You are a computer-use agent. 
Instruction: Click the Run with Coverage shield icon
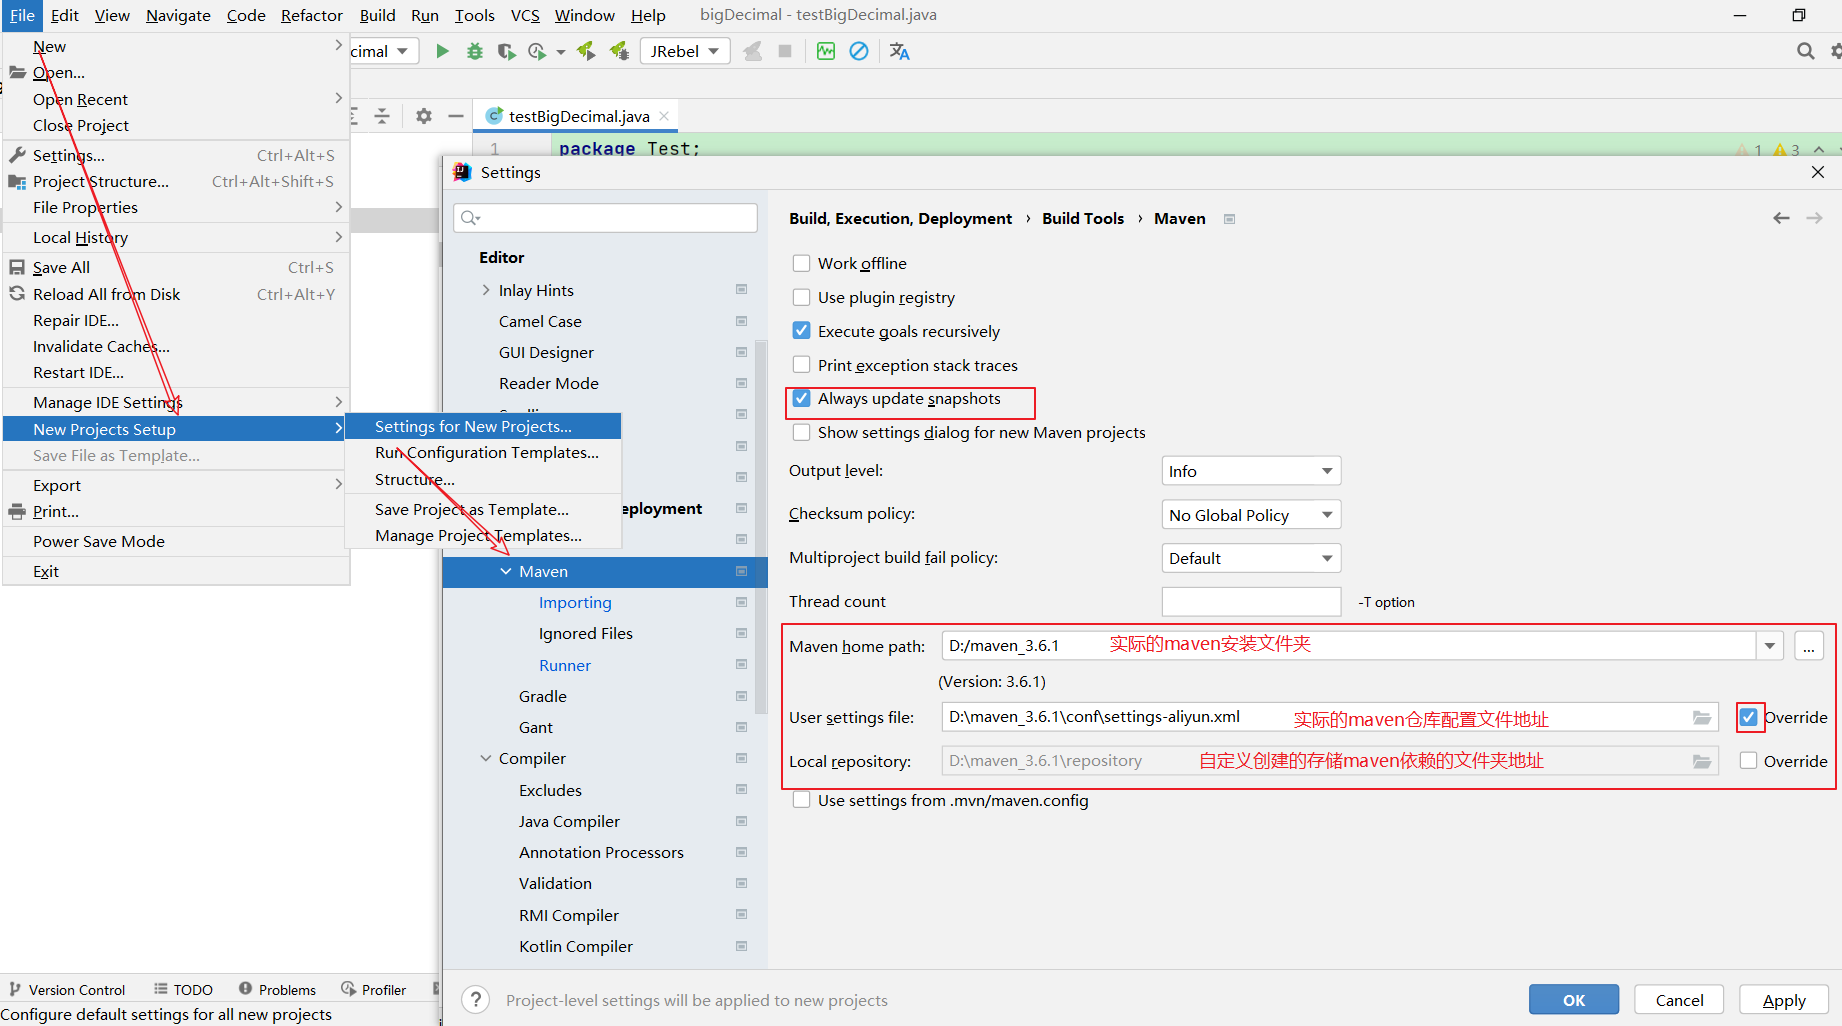(x=507, y=51)
